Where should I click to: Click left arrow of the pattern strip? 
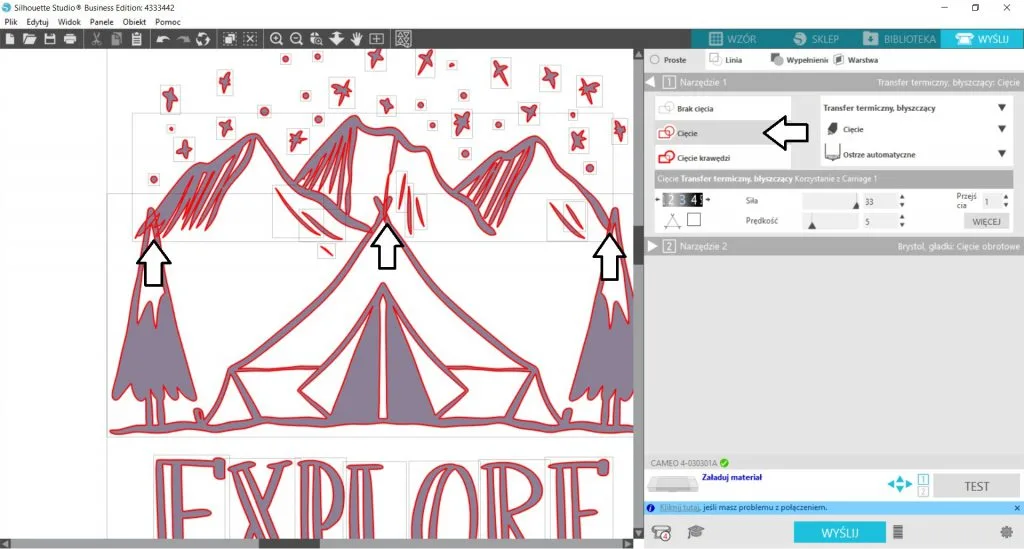[658, 200]
